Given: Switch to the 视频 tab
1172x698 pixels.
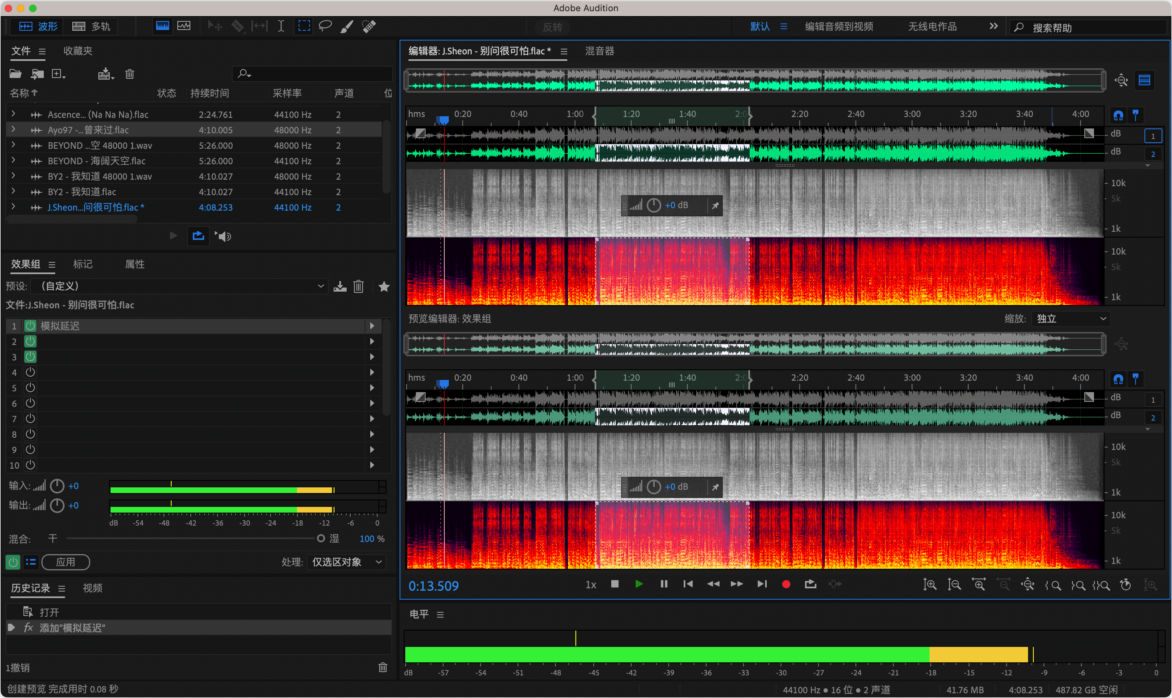Looking at the screenshot, I should [93, 588].
